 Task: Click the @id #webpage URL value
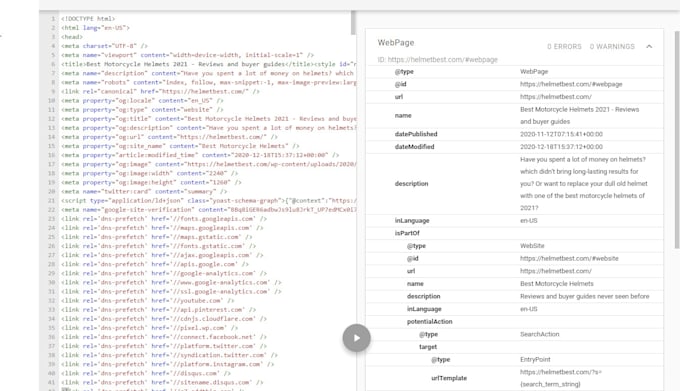(571, 84)
